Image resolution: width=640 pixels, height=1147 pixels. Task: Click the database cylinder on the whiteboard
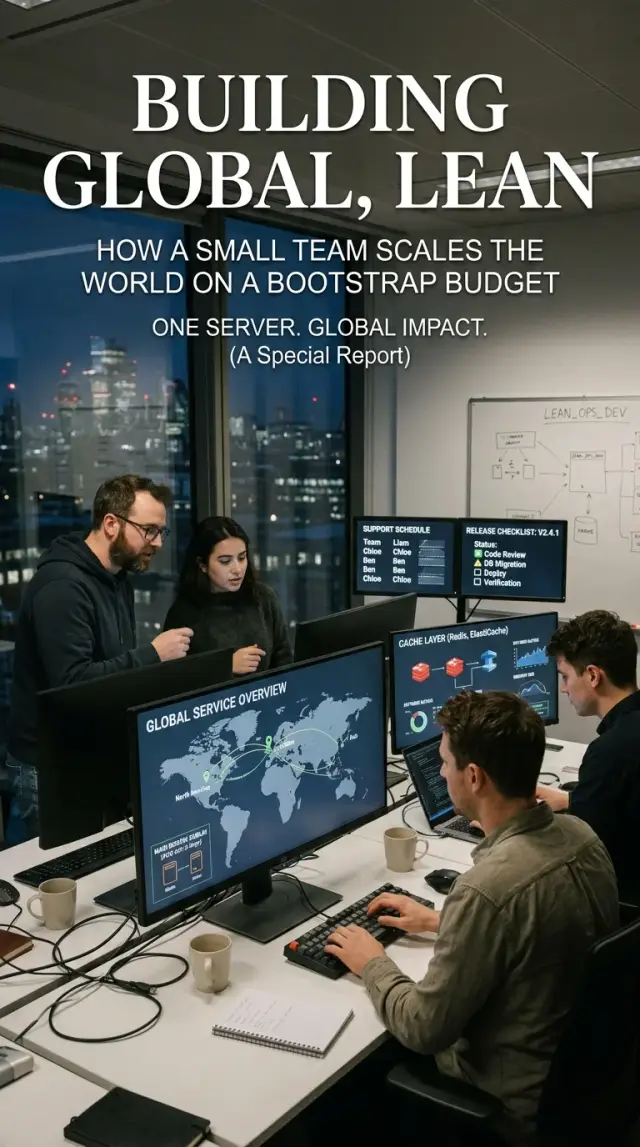tap(585, 530)
